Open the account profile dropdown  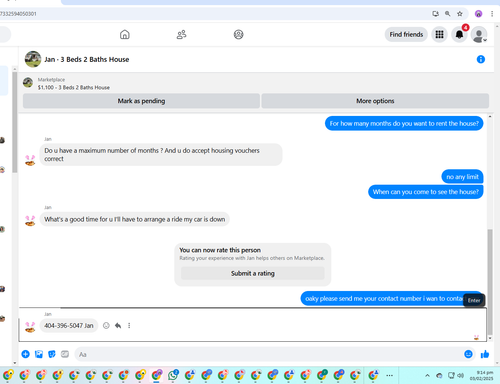[x=479, y=34]
